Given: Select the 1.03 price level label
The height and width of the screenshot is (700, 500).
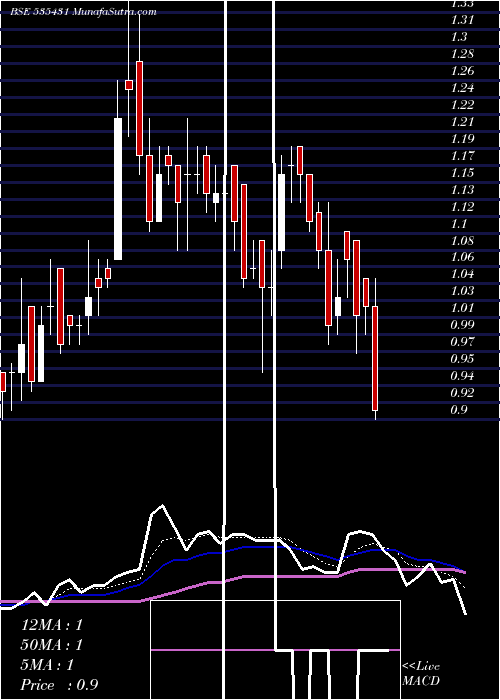Looking at the screenshot, I should pyautogui.click(x=462, y=291).
